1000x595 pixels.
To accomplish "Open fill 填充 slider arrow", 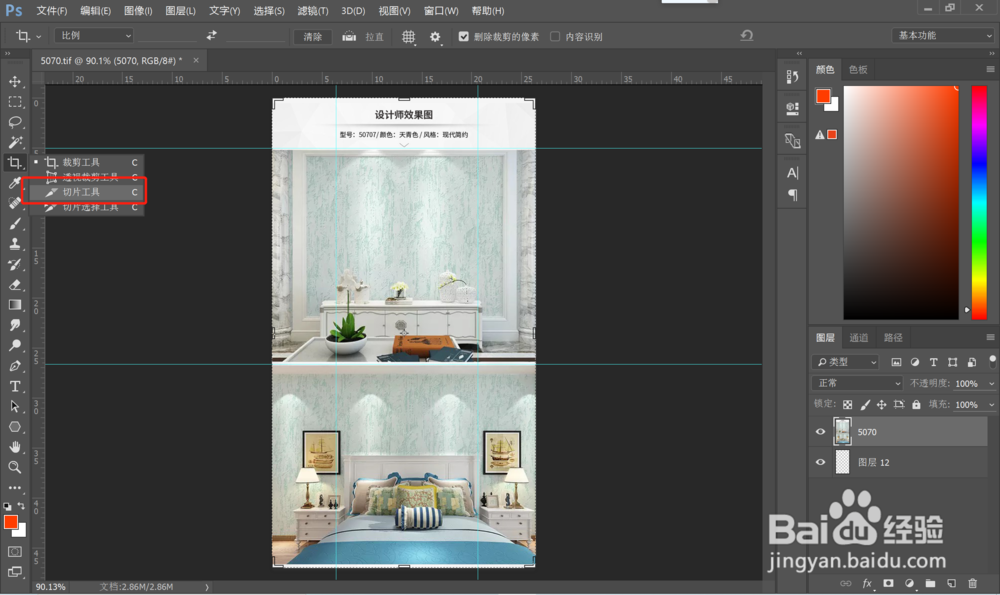I will [991, 404].
